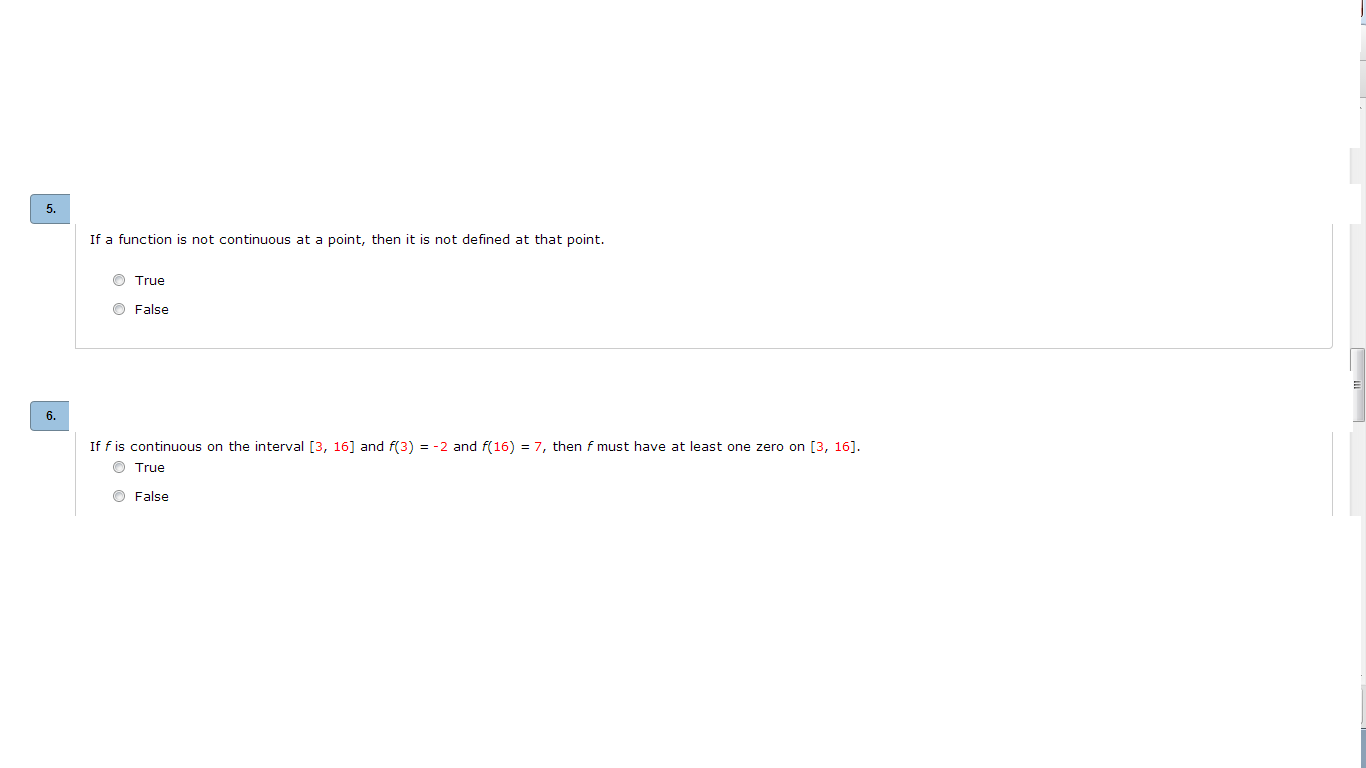This screenshot has width=1366, height=768.
Task: Select the False radio button for question 6
Action: (119, 496)
